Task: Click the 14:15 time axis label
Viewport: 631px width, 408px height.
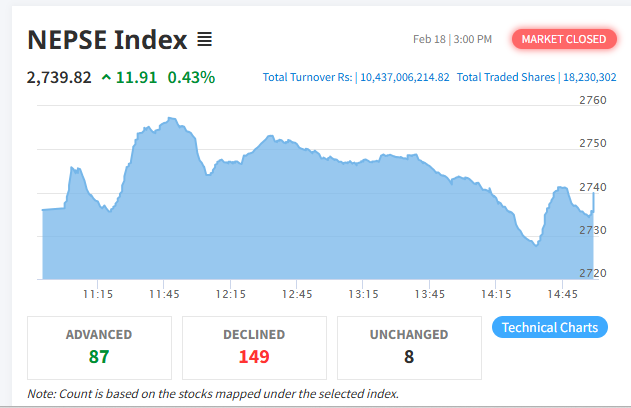Action: [496, 294]
